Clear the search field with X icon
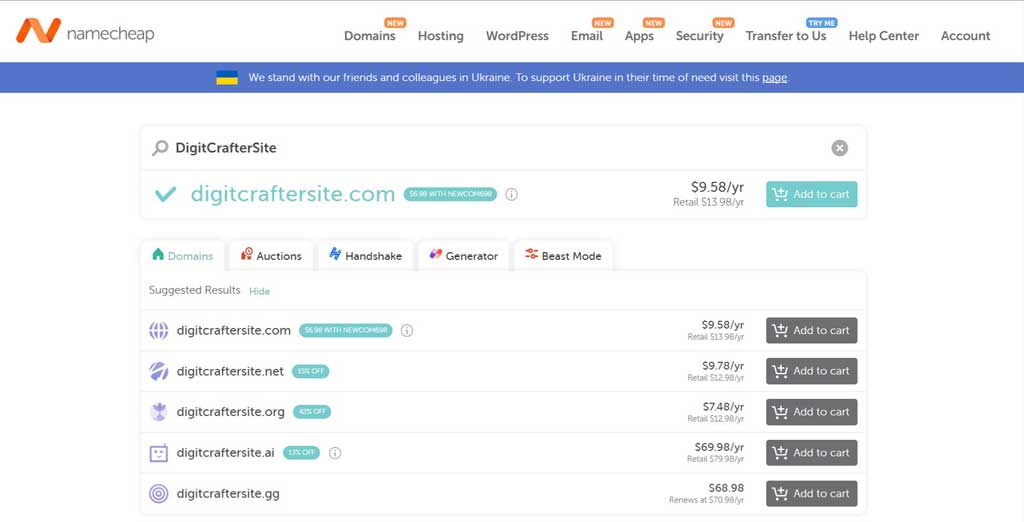Image resolution: width=1024 pixels, height=522 pixels. [839, 148]
